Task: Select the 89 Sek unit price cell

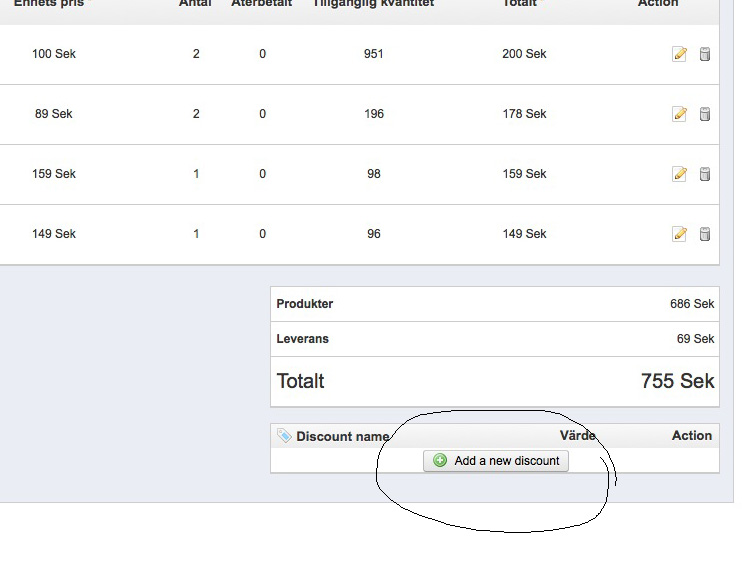Action: tap(53, 114)
